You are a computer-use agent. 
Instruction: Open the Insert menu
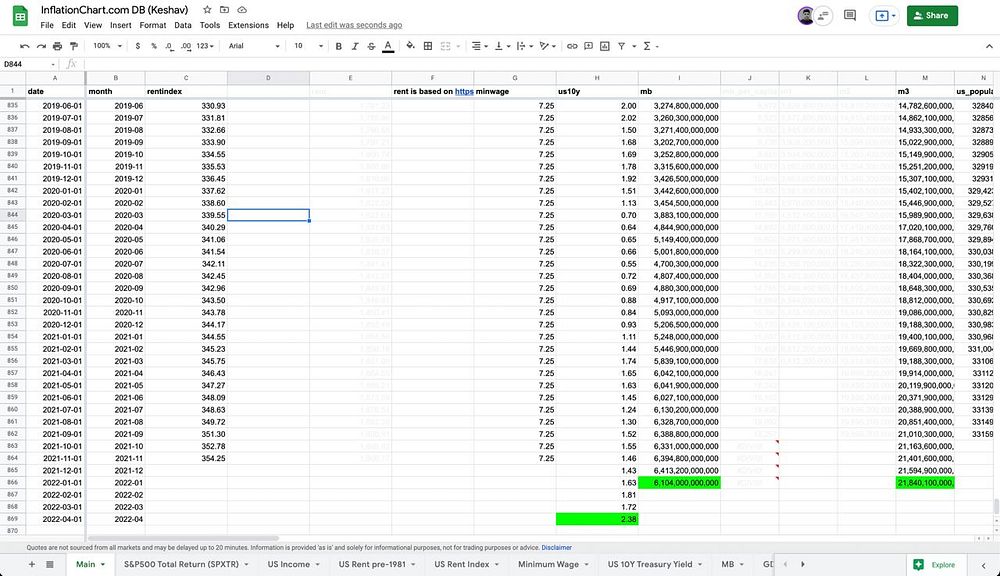click(x=121, y=25)
